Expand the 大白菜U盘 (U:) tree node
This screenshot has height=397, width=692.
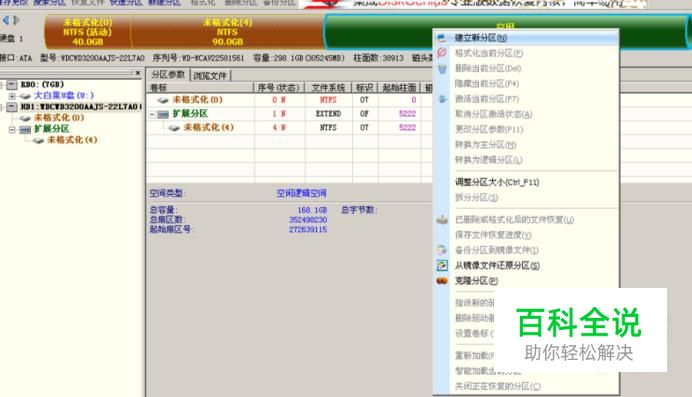[x=12, y=96]
